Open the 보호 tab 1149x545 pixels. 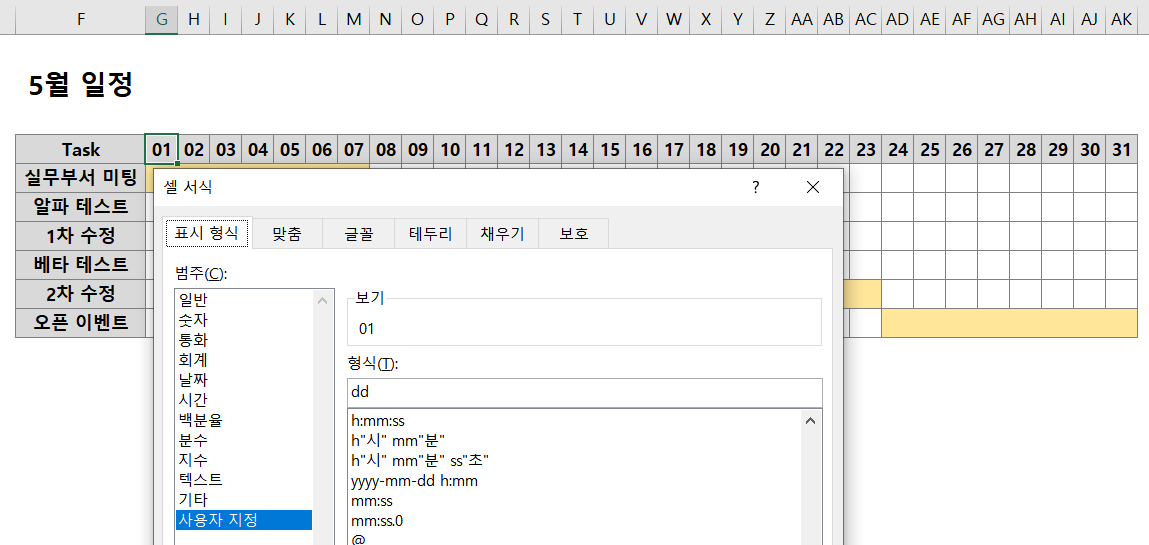574,234
